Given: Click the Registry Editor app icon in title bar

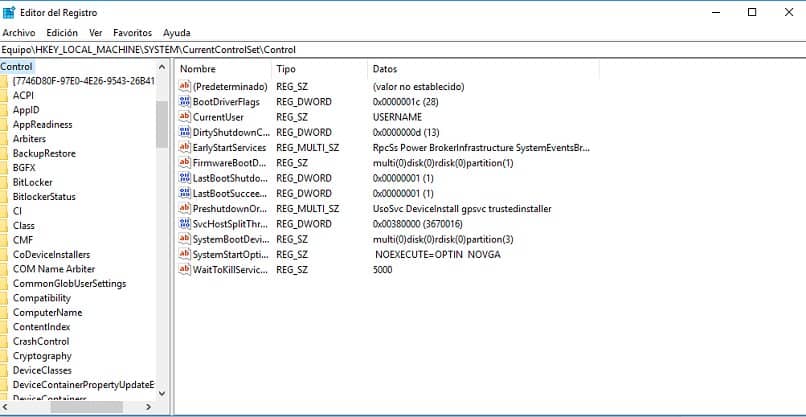Looking at the screenshot, I should (9, 12).
